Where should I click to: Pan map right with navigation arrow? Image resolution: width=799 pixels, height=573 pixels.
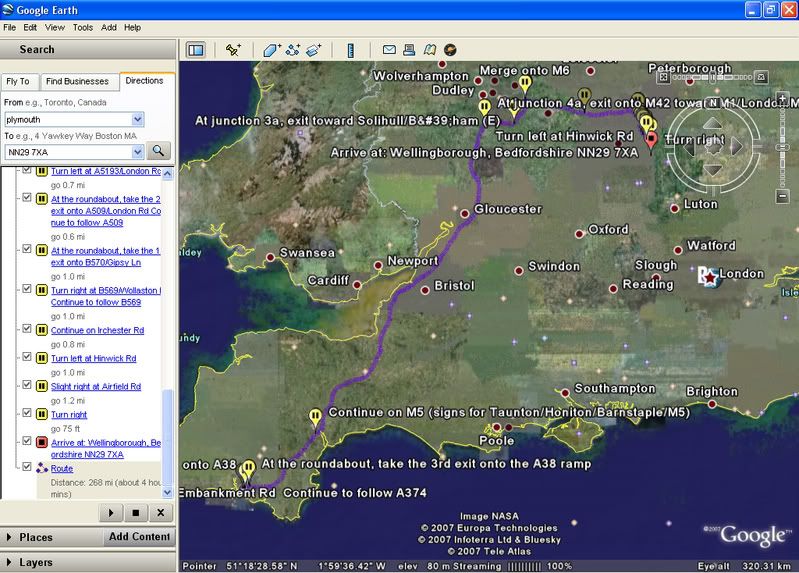(x=737, y=147)
